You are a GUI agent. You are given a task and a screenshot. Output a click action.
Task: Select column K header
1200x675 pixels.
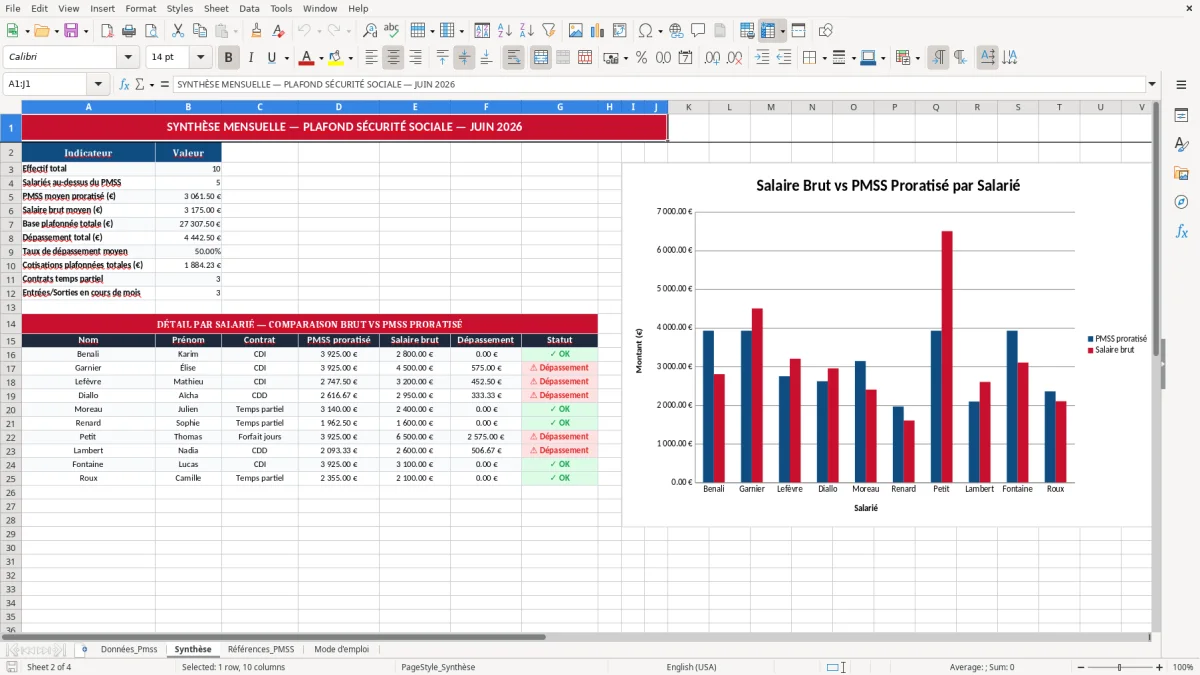click(688, 107)
